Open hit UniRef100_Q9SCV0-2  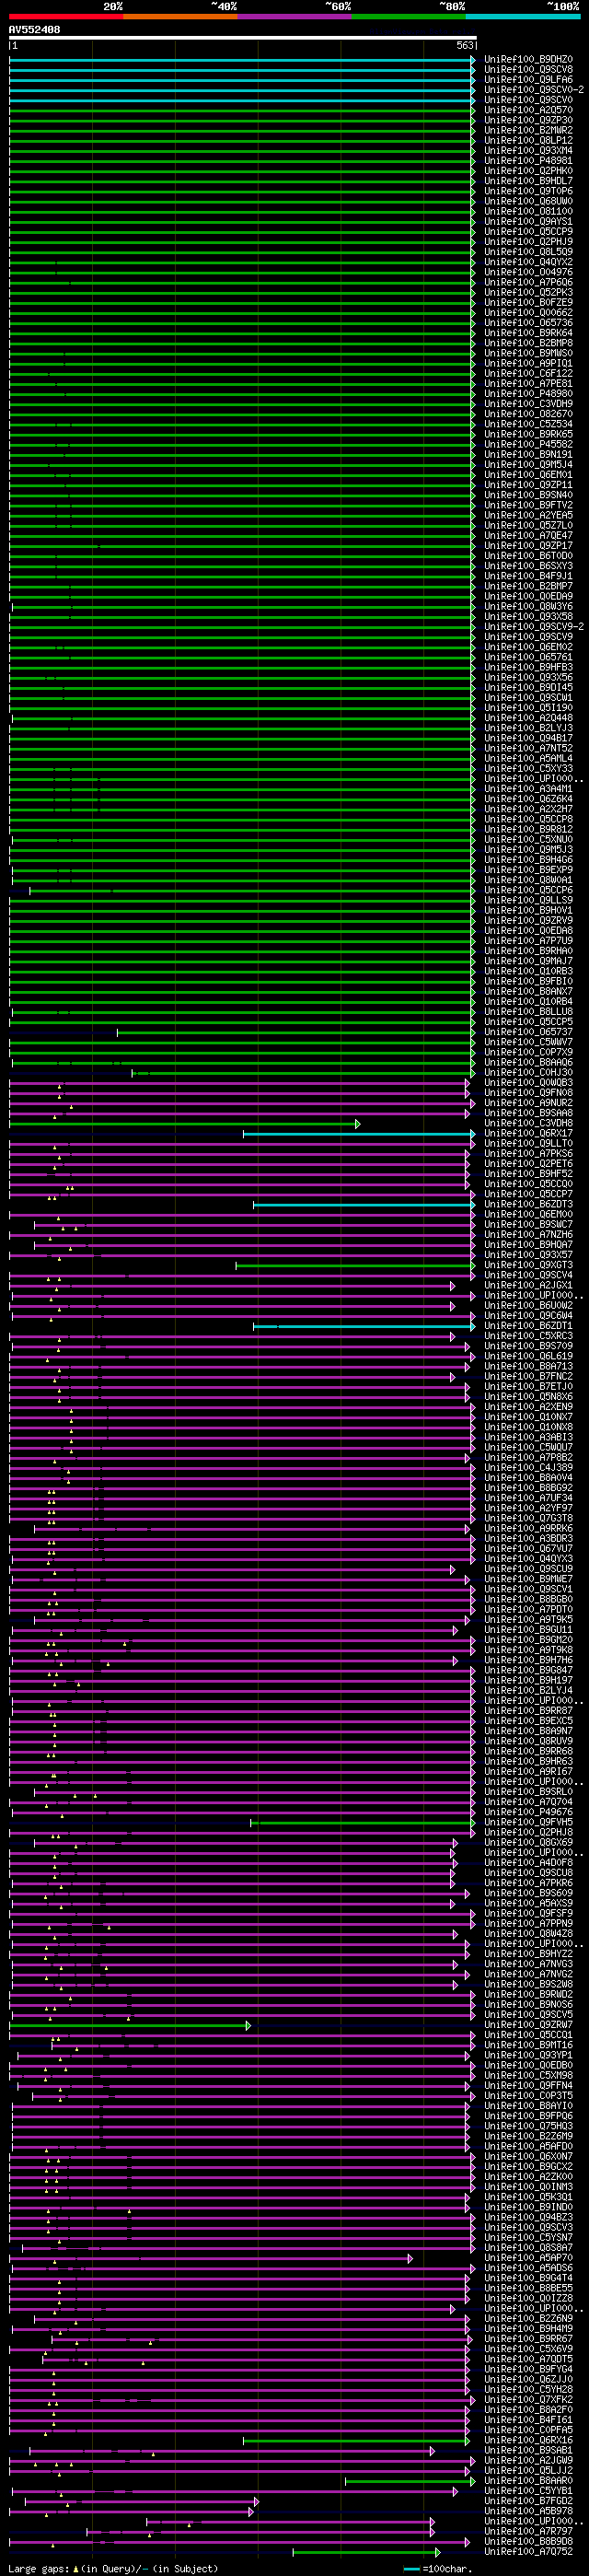point(534,90)
